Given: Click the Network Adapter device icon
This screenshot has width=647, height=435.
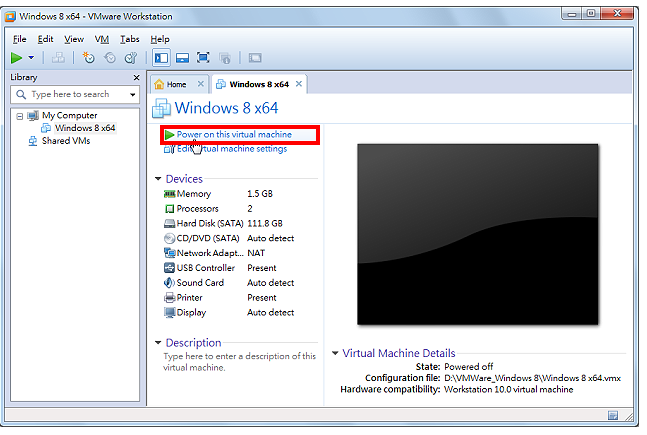Looking at the screenshot, I should pos(170,253).
